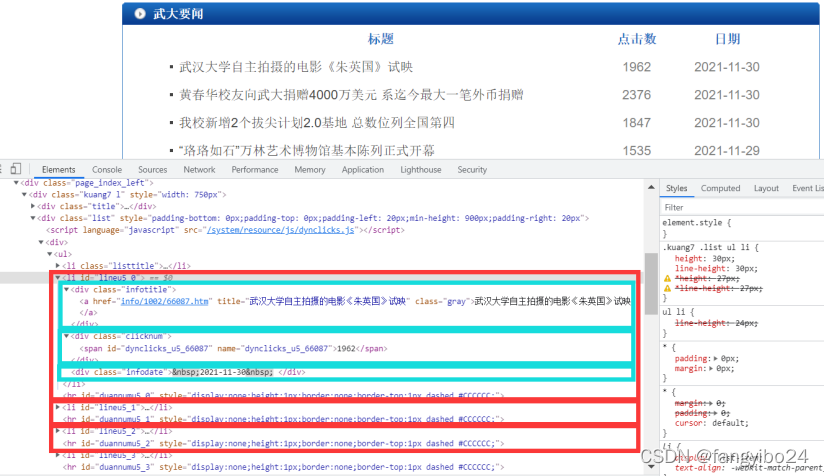Open the Security tab

coord(472,170)
